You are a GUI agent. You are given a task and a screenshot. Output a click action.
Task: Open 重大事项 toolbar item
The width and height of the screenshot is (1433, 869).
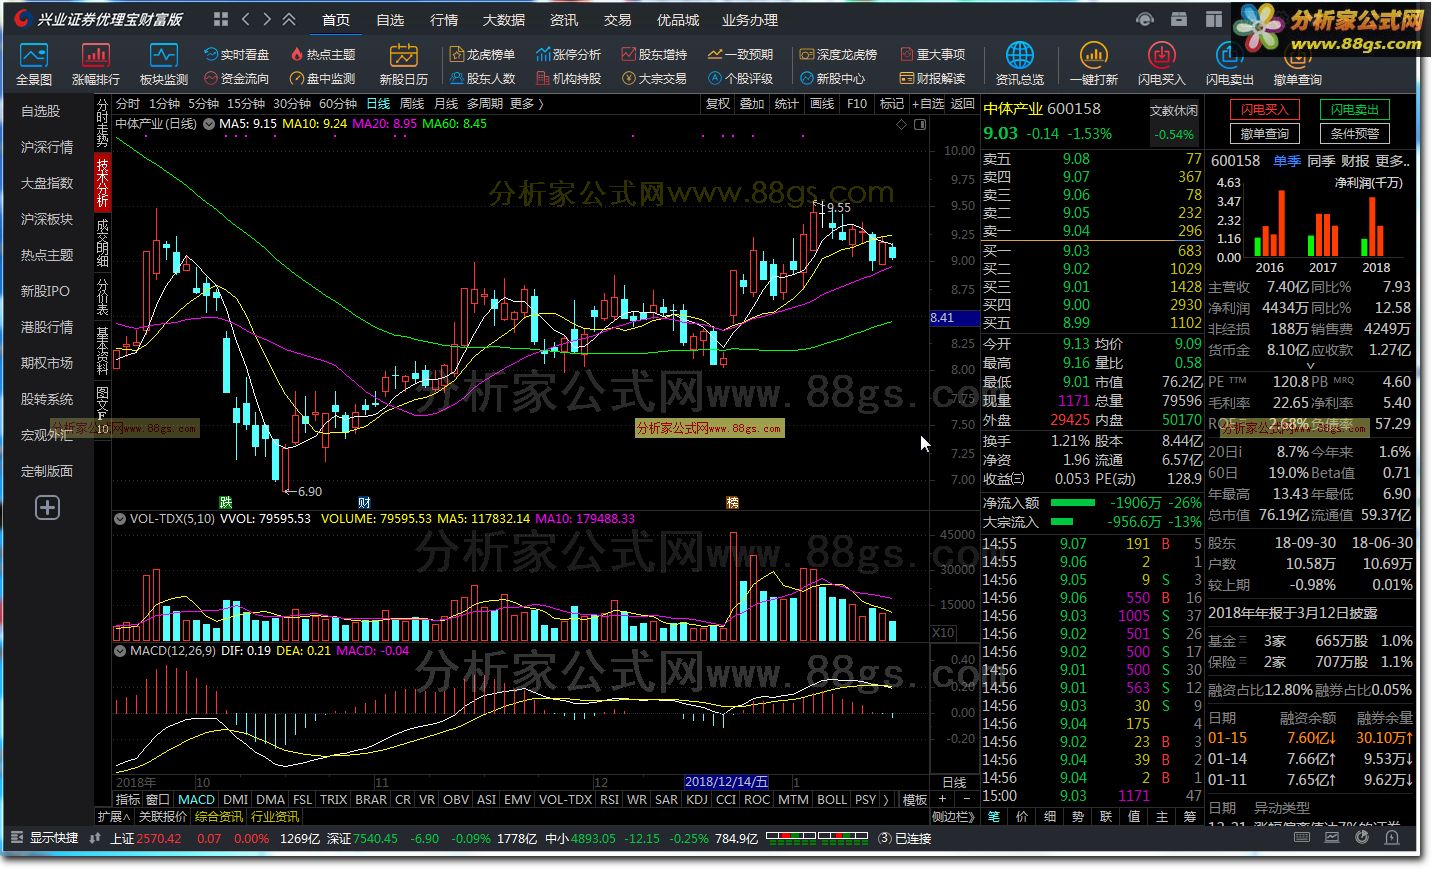[x=932, y=54]
